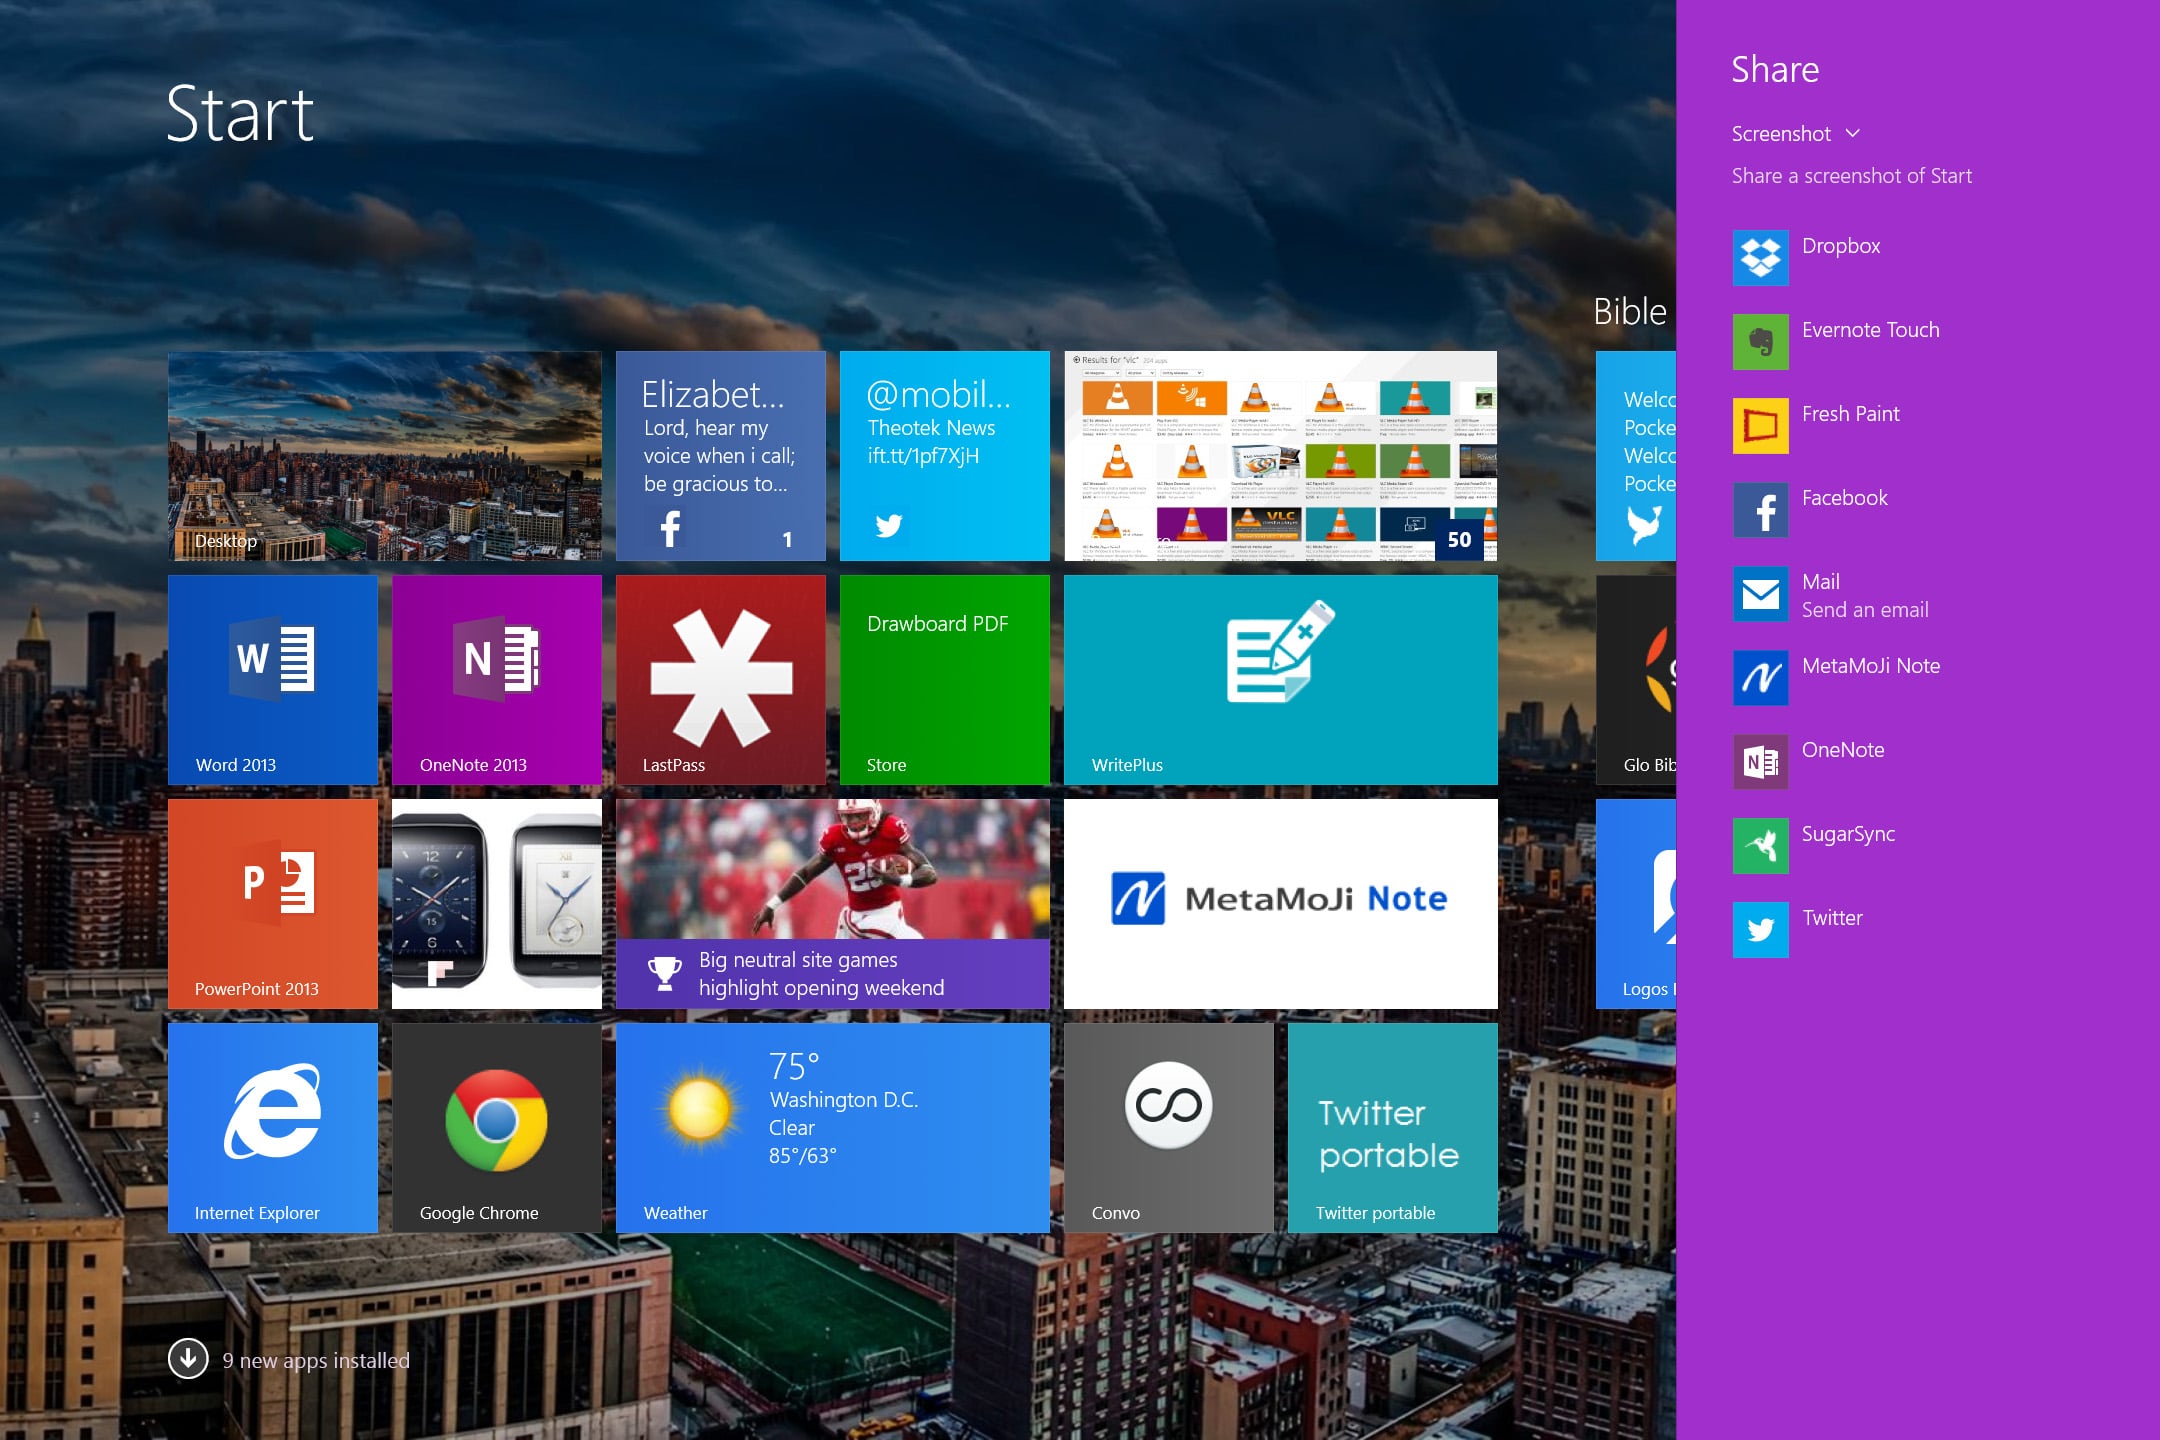Launch the LastPass tile
The height and width of the screenshot is (1440, 2160).
click(x=721, y=680)
